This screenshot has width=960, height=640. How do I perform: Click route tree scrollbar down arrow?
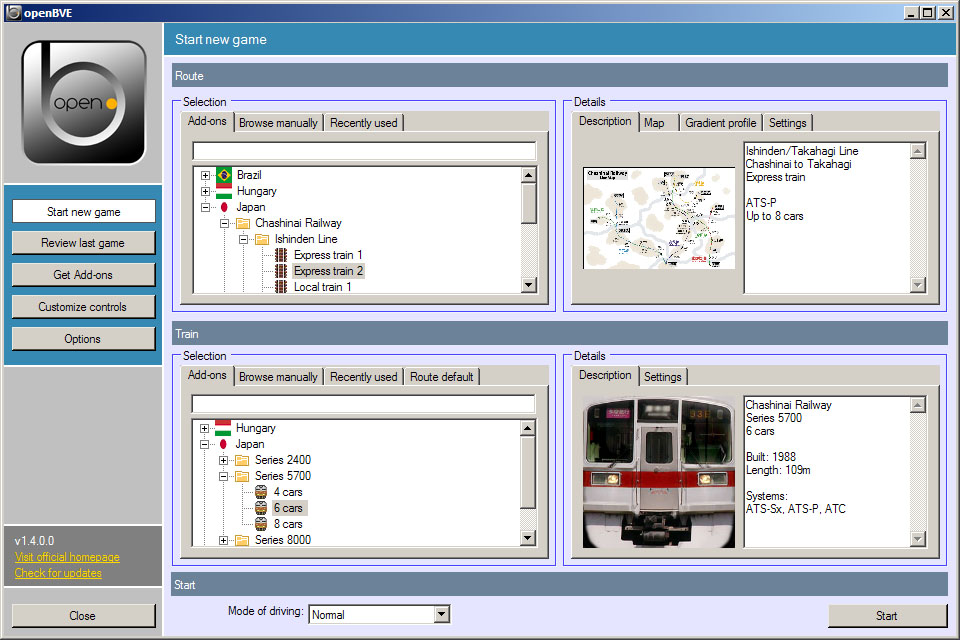tap(529, 285)
